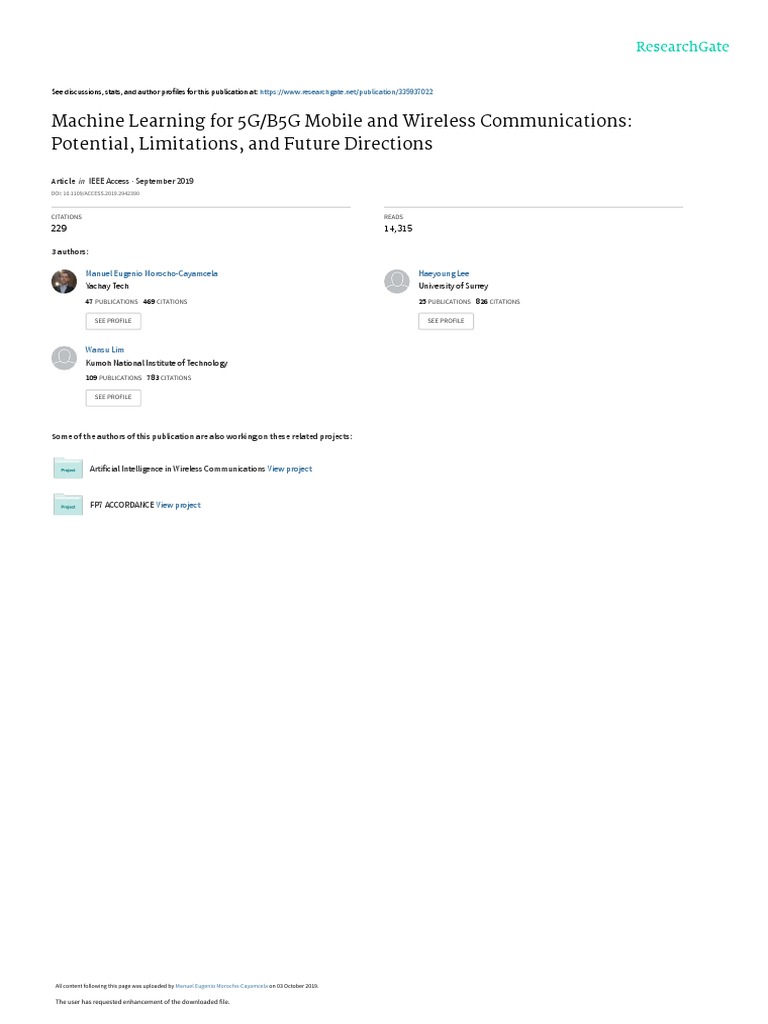Click the reads count 14,315
Viewport: 768px width, 1024px height.
pyautogui.click(x=398, y=228)
